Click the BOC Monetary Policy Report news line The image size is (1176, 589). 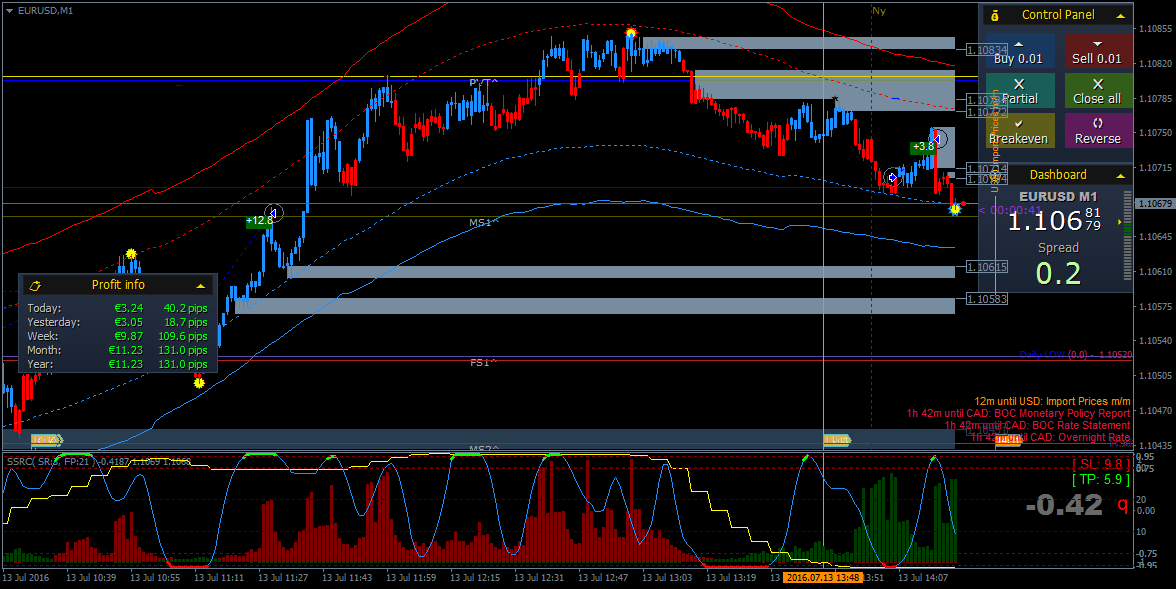1018,413
